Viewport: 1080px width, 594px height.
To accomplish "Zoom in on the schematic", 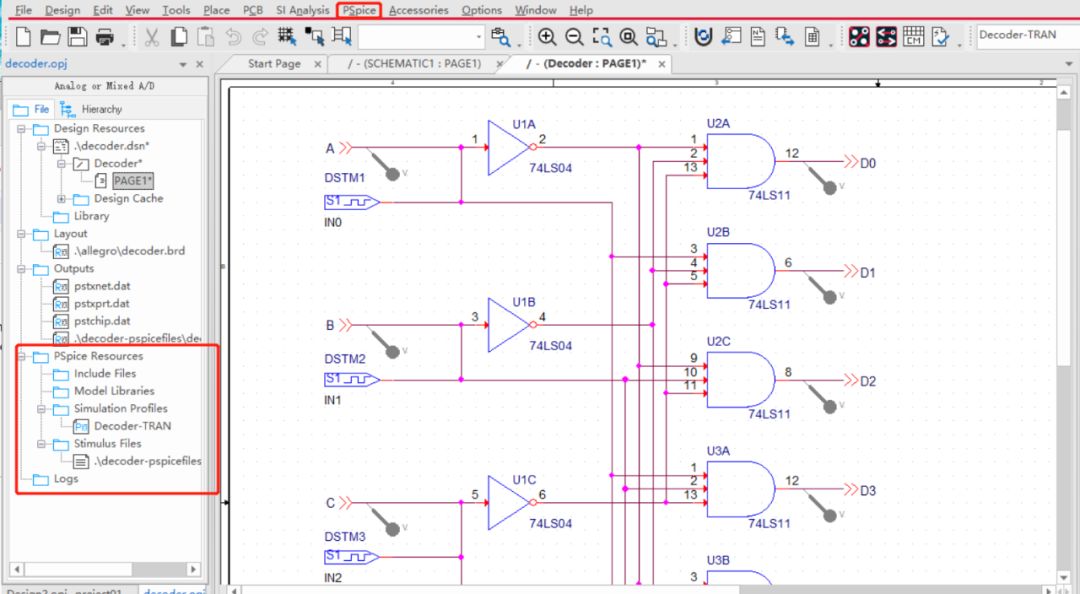I will click(547, 37).
